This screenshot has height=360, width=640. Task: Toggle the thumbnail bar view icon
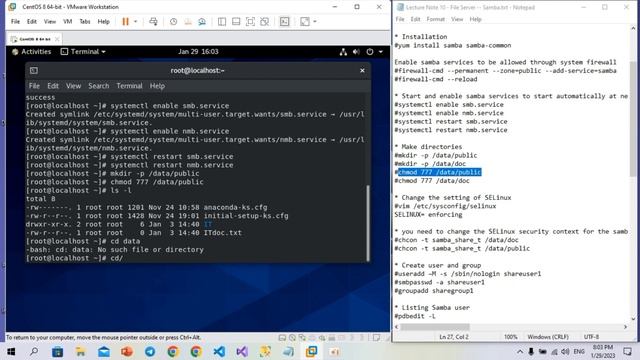[x=236, y=22]
